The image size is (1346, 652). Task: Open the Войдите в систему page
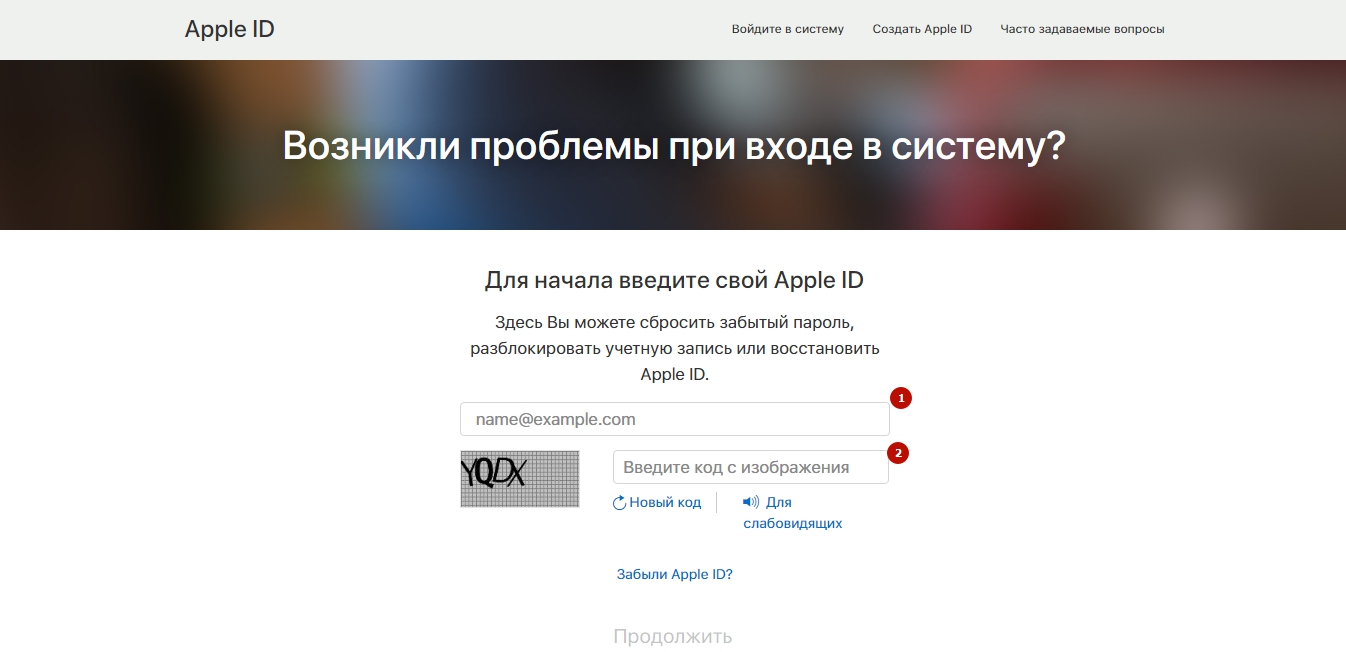click(x=787, y=29)
